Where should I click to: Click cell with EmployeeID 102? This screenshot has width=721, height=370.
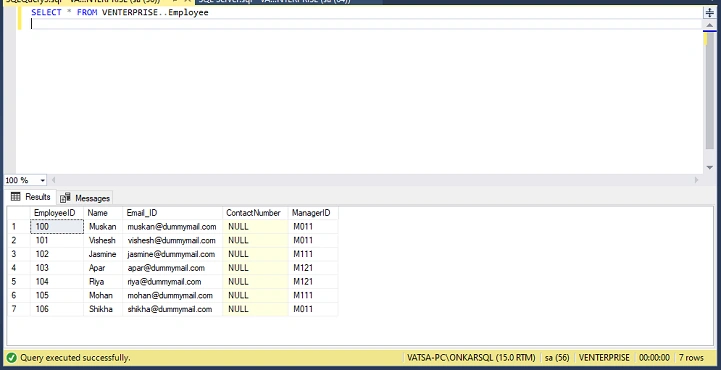coord(57,254)
